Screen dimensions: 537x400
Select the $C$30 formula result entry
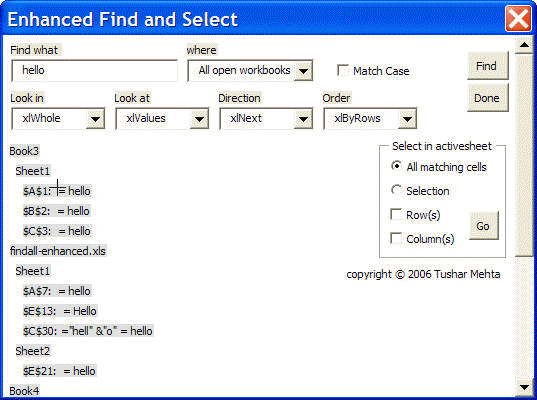click(88, 331)
